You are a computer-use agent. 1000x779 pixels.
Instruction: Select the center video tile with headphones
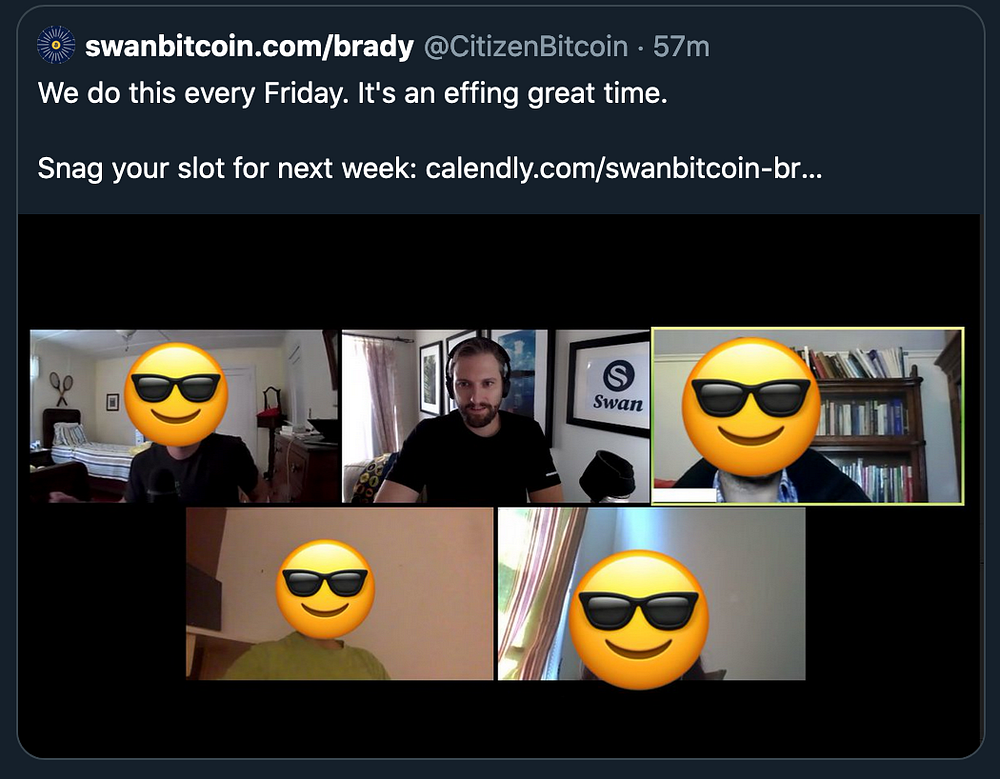pos(496,416)
